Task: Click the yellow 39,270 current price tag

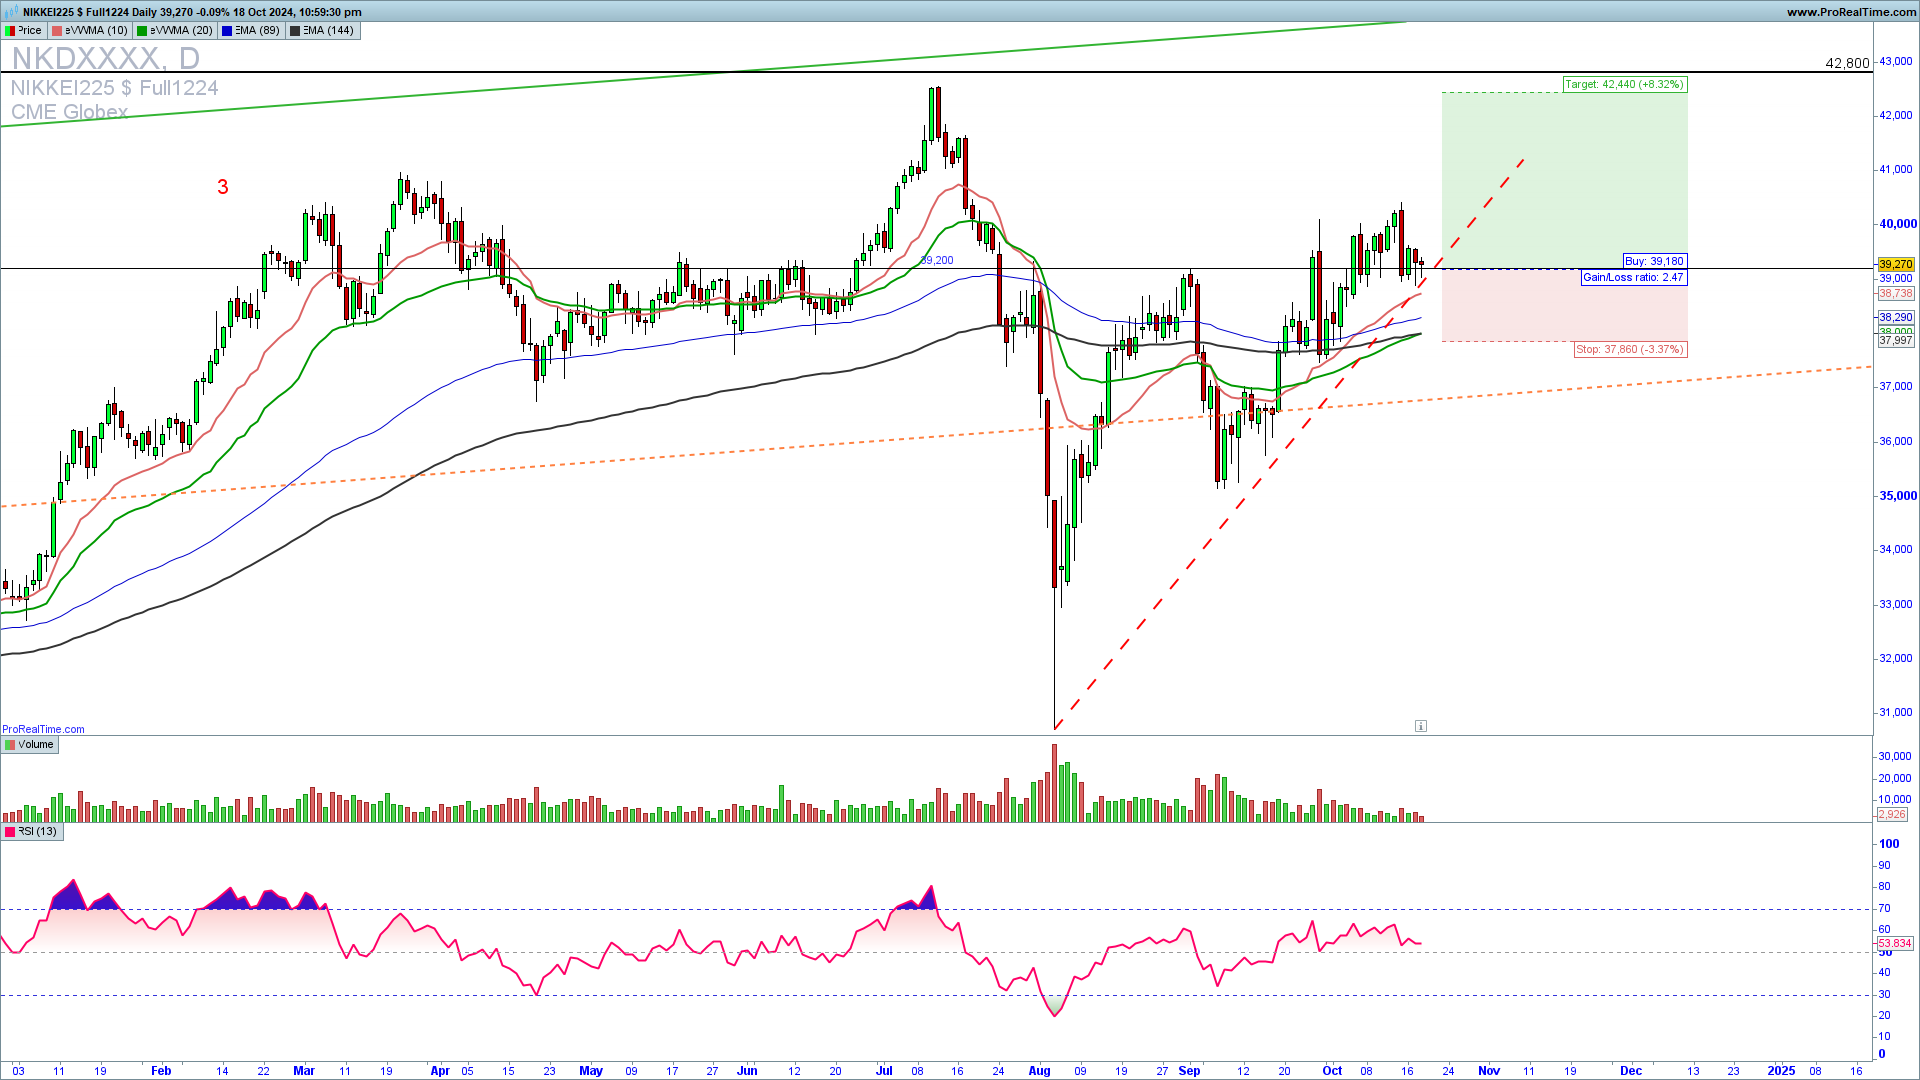Action: coord(1896,265)
